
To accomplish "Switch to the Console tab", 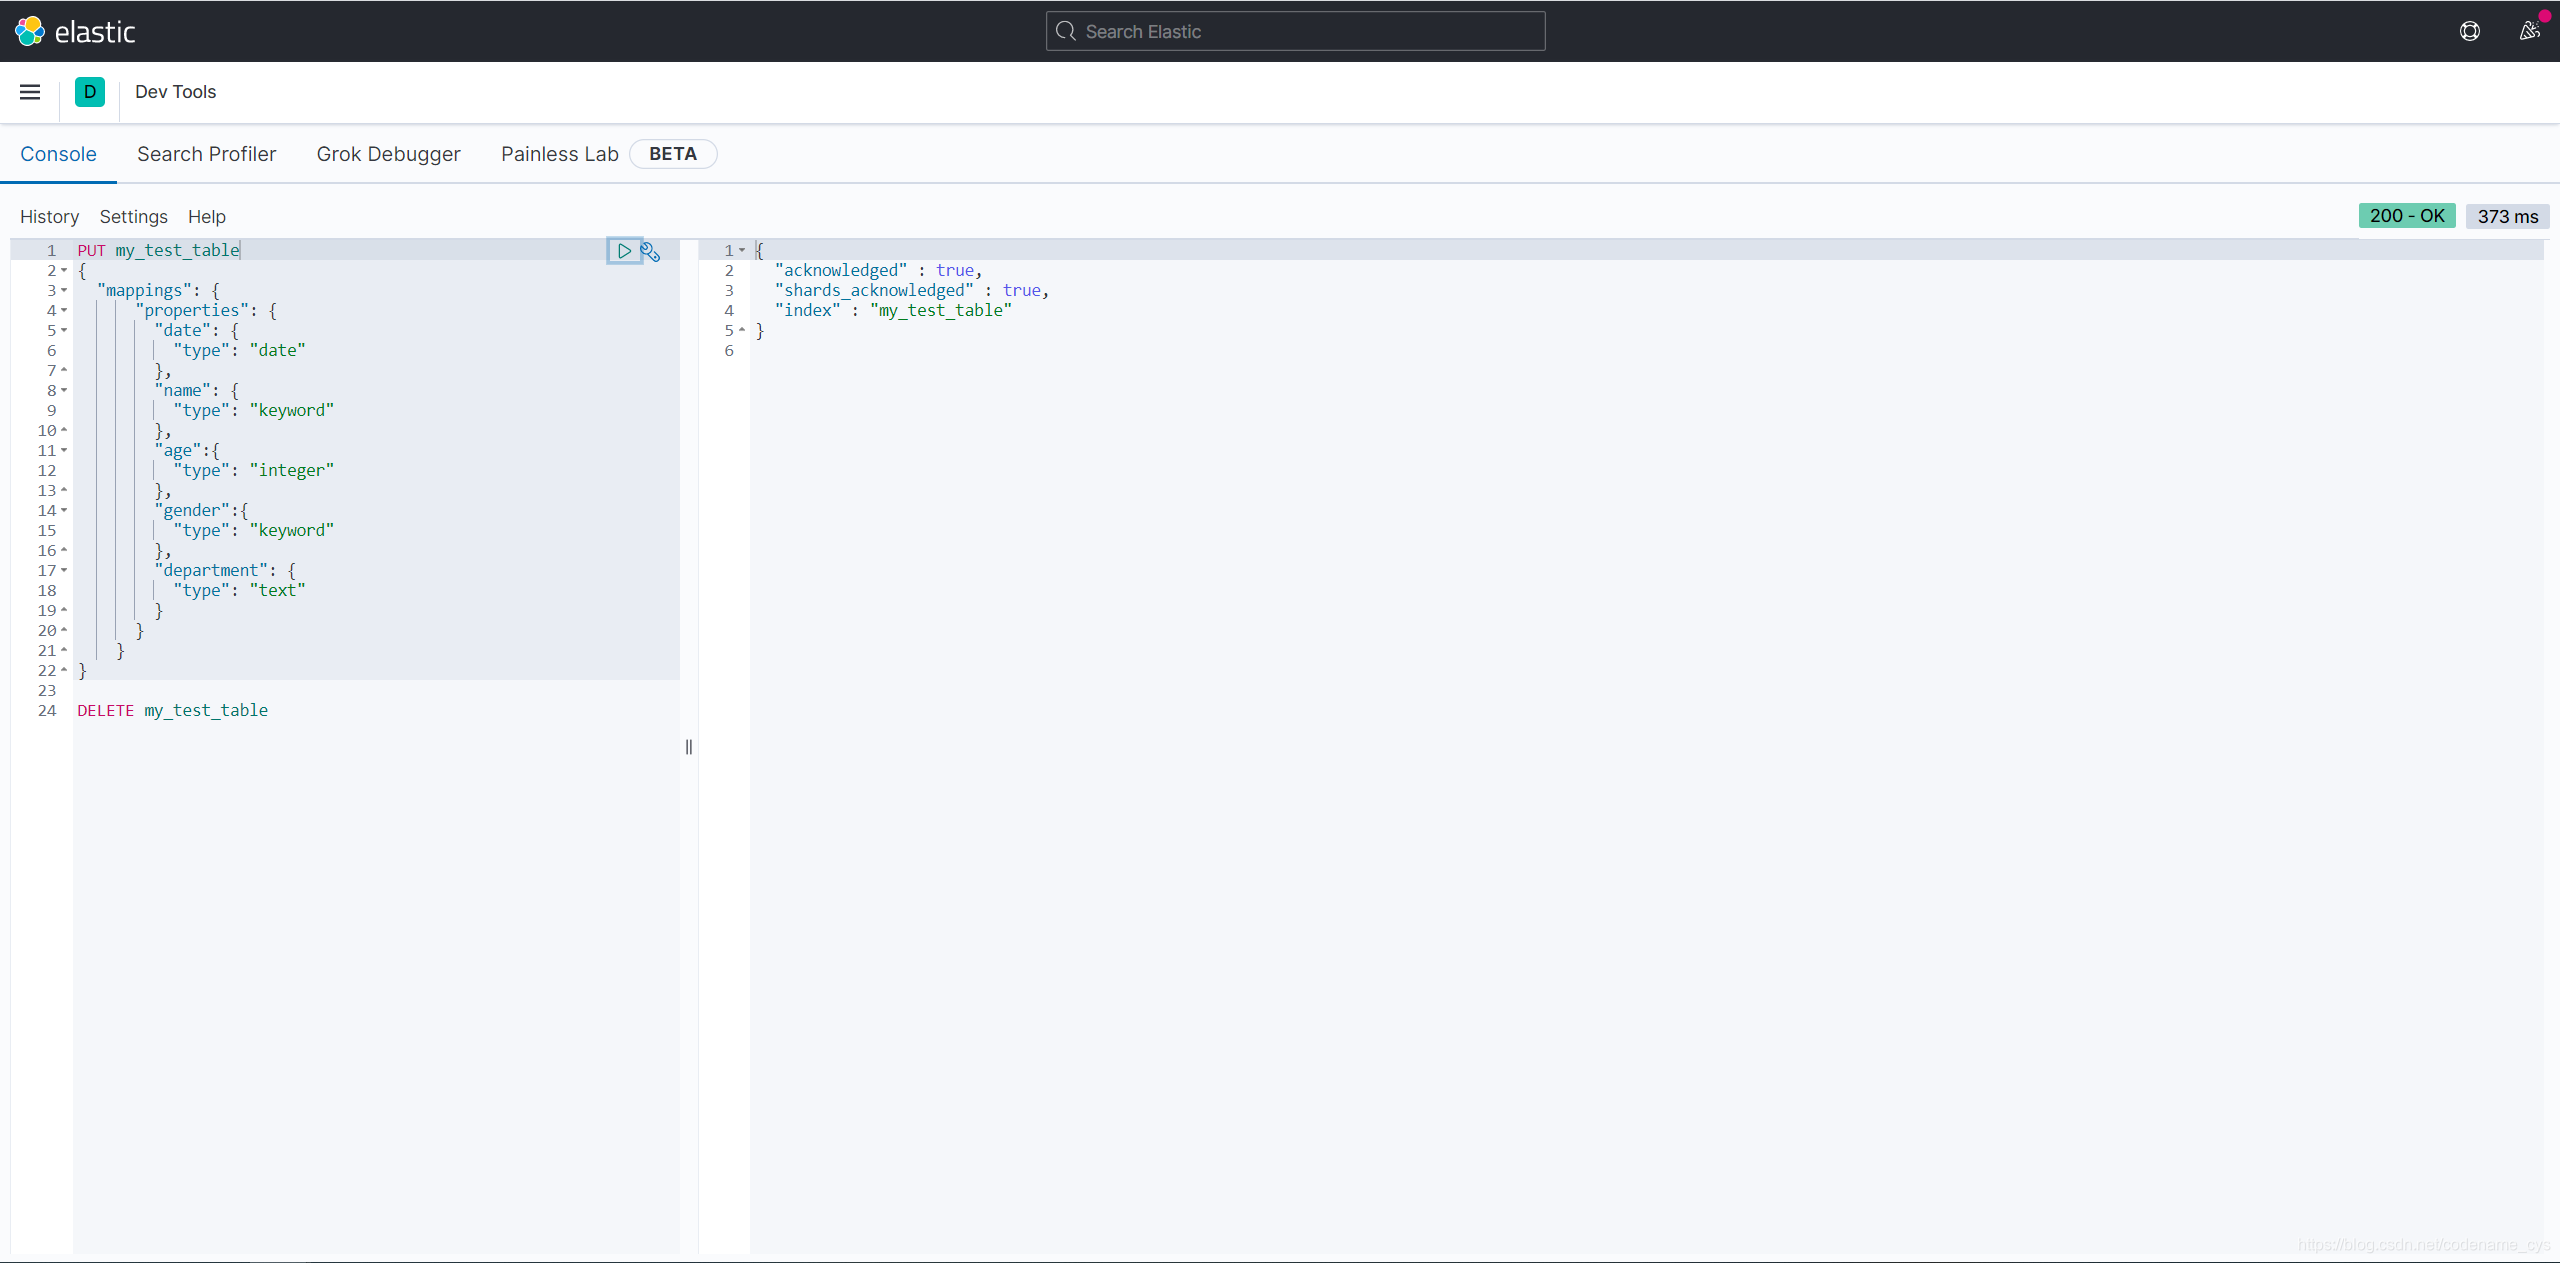I will coord(58,154).
